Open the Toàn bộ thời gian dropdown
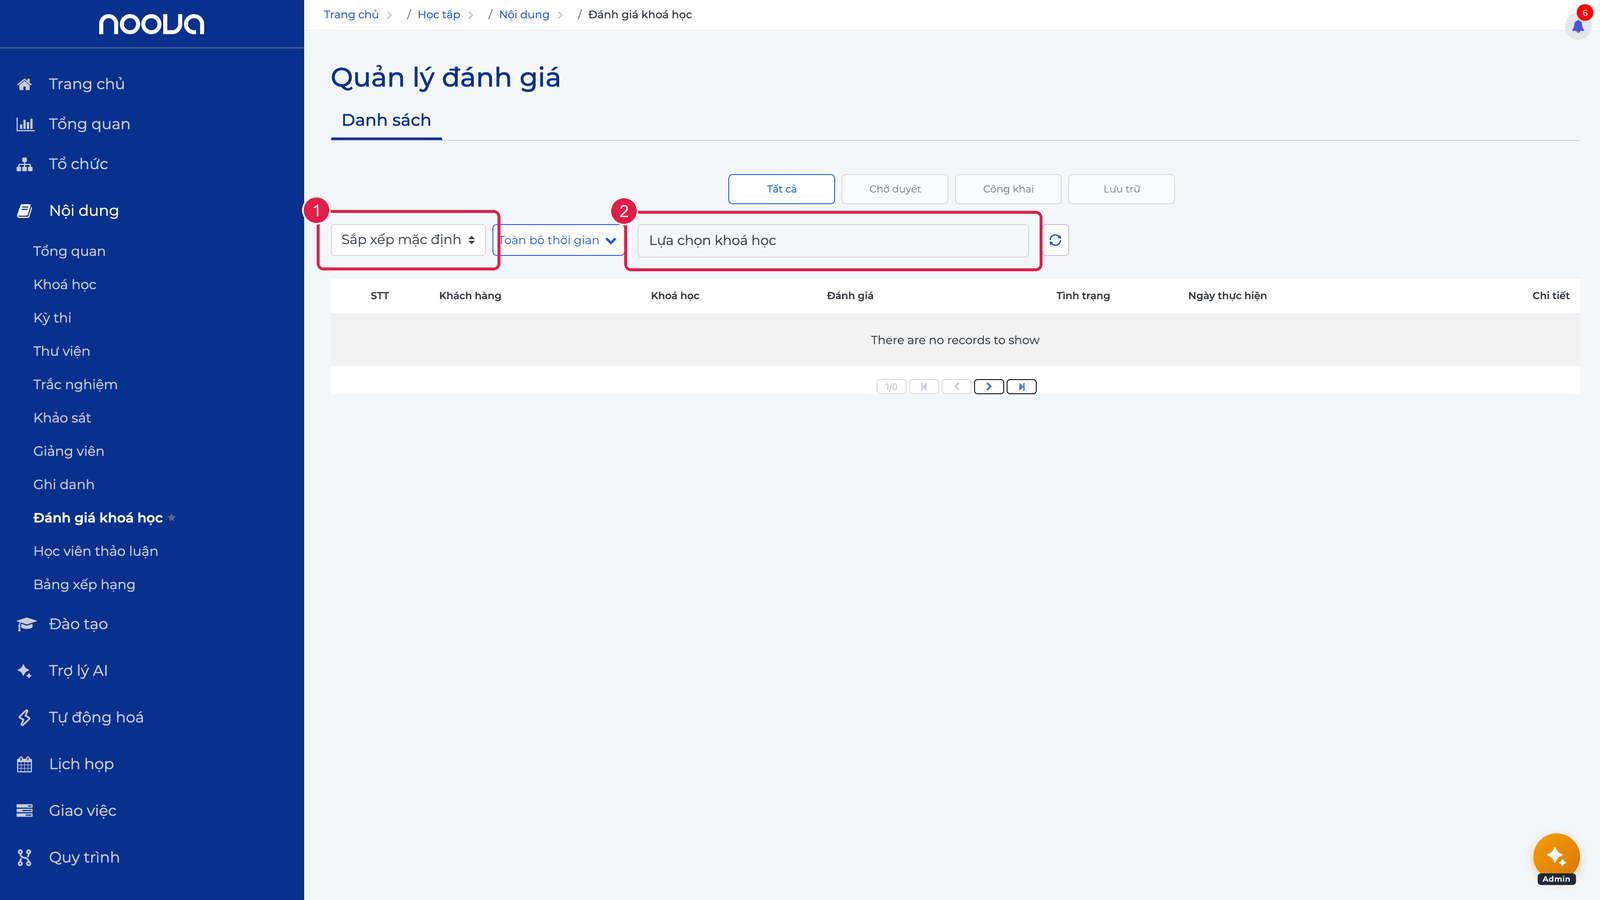Viewport: 1600px width, 900px height. pyautogui.click(x=558, y=240)
